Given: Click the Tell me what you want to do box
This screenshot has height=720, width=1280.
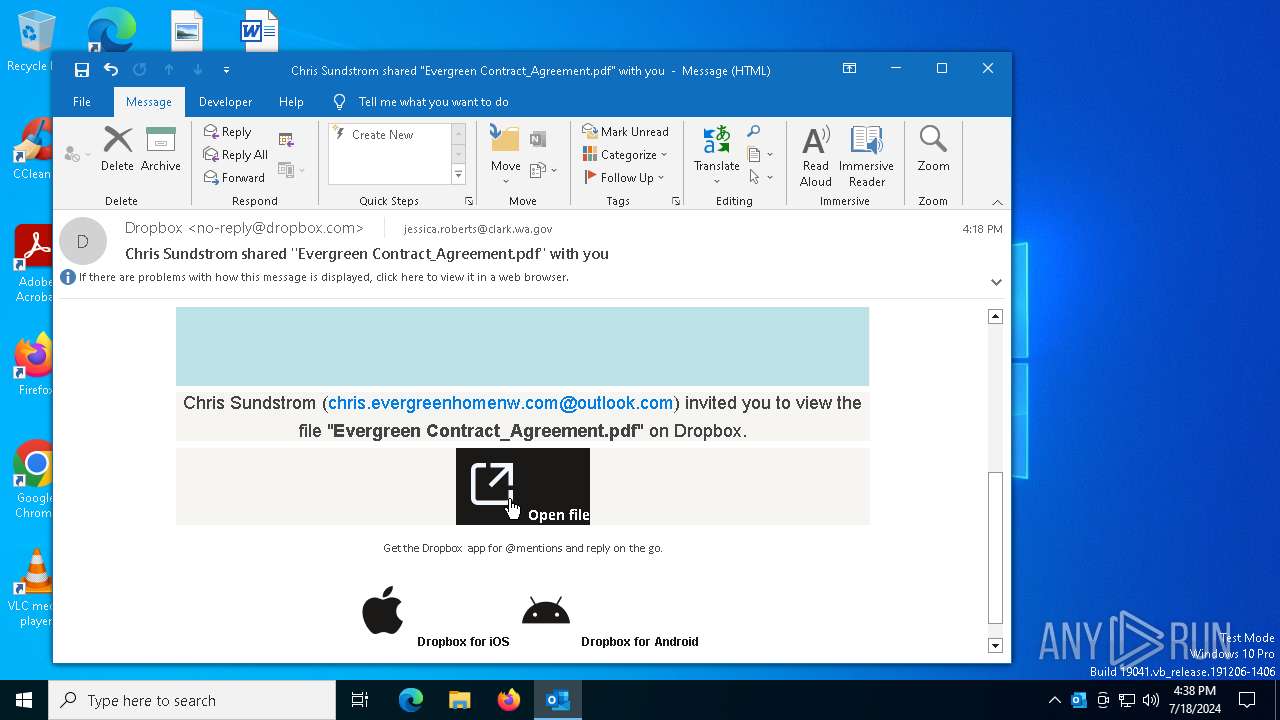Looking at the screenshot, I should (433, 102).
